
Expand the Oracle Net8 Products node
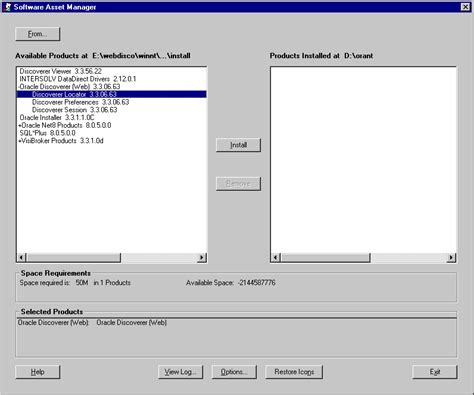coord(20,126)
